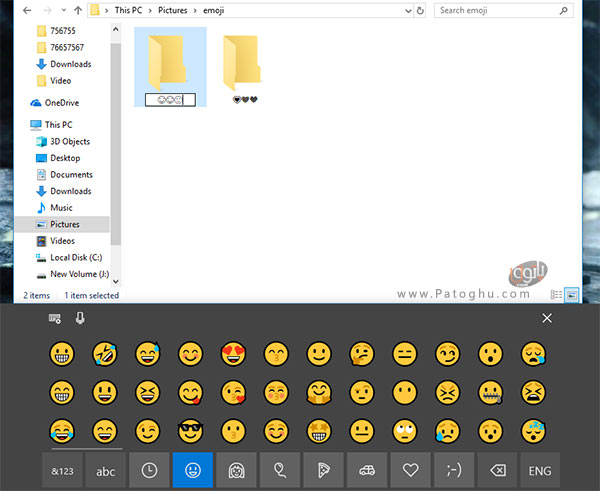Insert the heart eyes emoji
The height and width of the screenshot is (491, 600).
tap(233, 354)
